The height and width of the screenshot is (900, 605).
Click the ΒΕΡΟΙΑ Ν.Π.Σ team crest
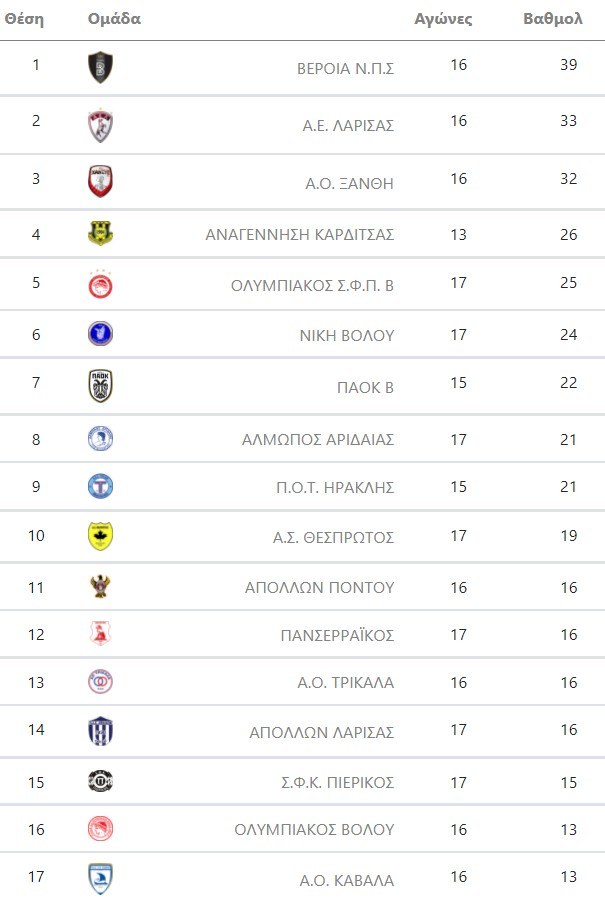pyautogui.click(x=100, y=67)
